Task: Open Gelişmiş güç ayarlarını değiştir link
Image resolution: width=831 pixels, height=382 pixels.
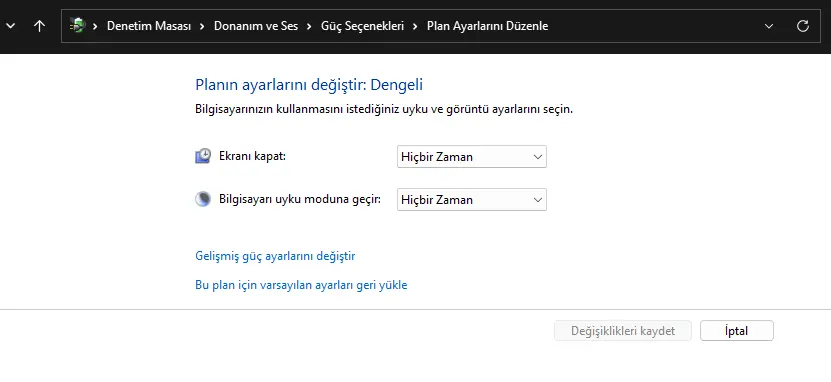Action: [x=275, y=256]
